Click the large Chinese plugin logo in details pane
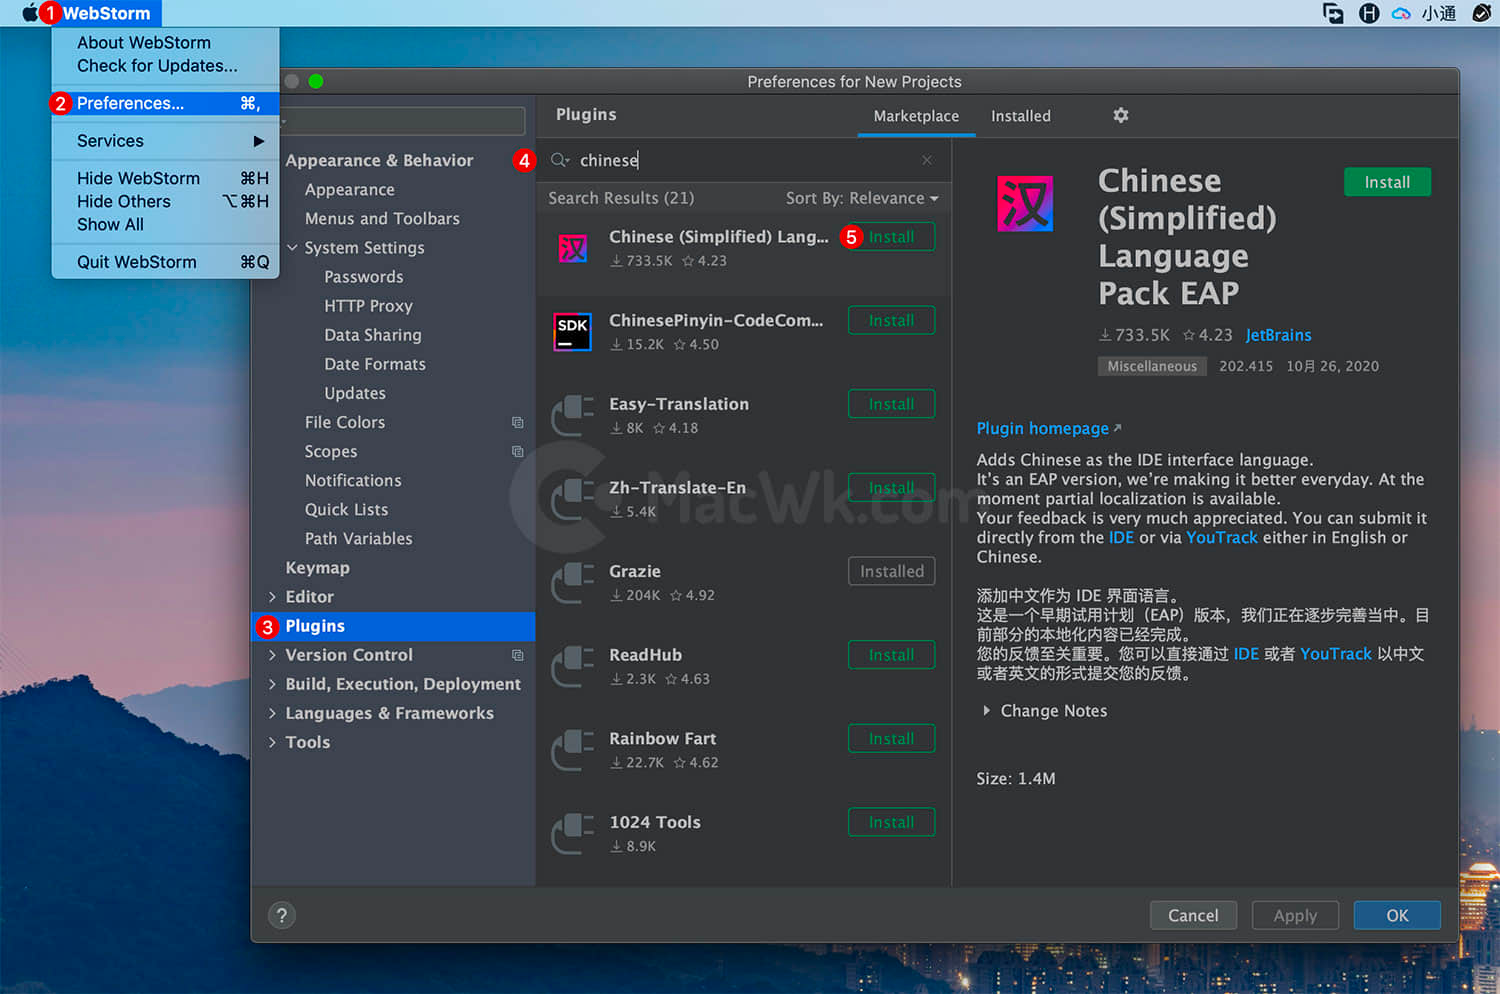This screenshot has width=1500, height=994. click(1025, 203)
